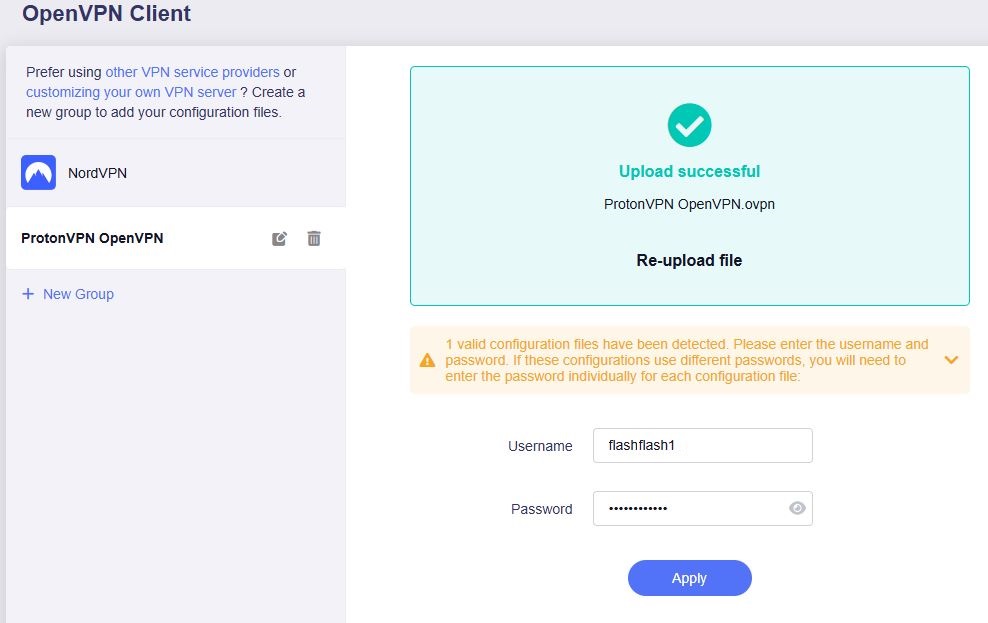Click the Password input field

[x=702, y=508]
